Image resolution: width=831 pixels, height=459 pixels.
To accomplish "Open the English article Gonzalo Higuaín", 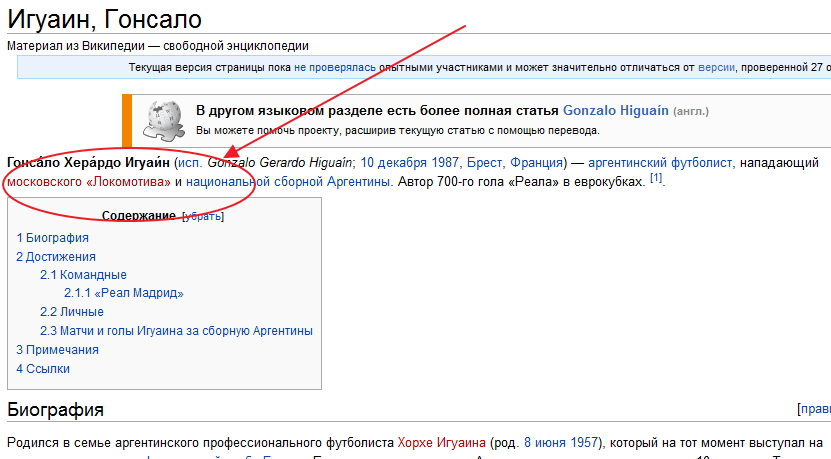I will [615, 110].
